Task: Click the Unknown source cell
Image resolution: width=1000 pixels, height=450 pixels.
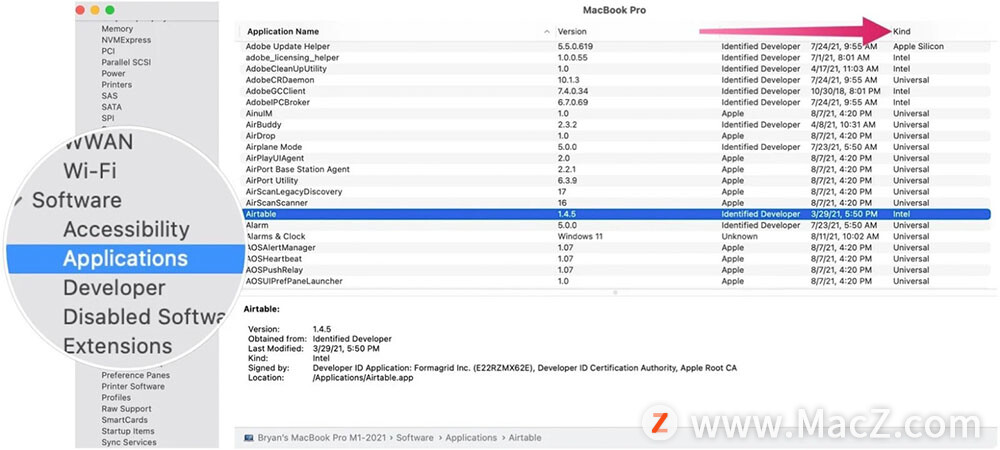Action: pyautogui.click(x=739, y=236)
